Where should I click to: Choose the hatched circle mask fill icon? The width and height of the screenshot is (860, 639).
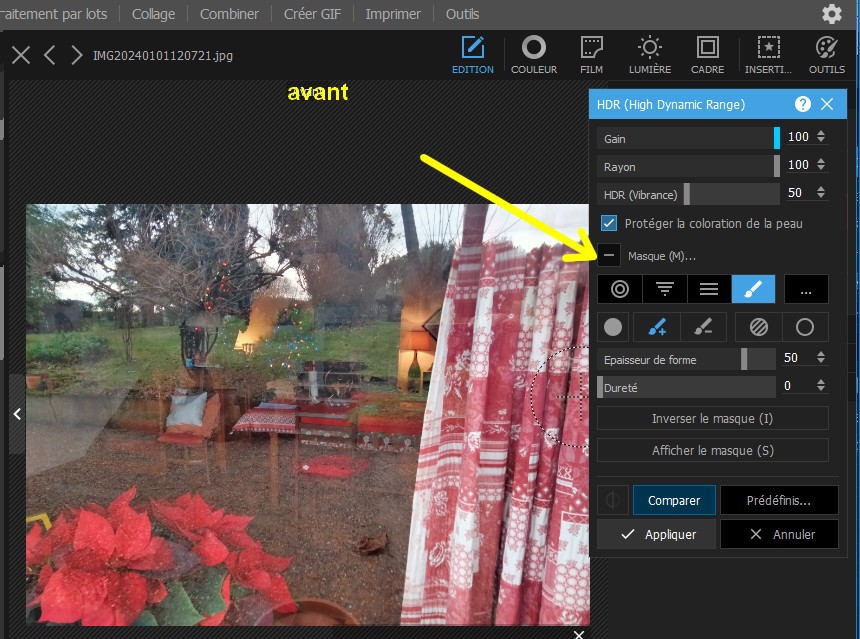tap(759, 327)
